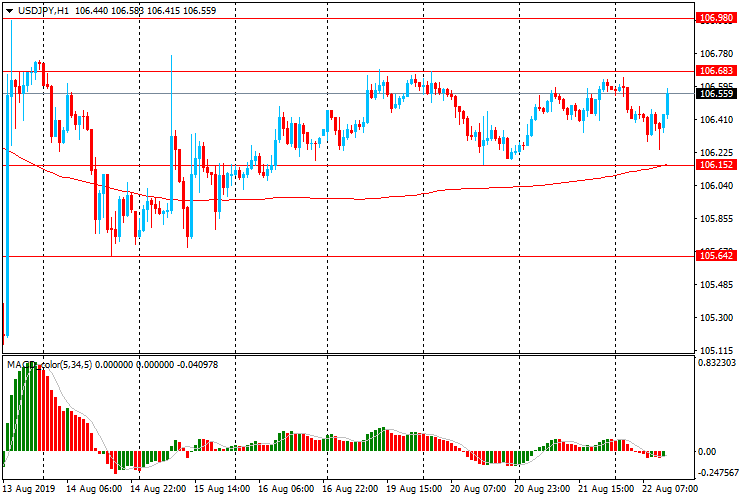The height and width of the screenshot is (500, 740).
Task: Click the 16 Aug 22:00 time label
Action: [x=350, y=488]
